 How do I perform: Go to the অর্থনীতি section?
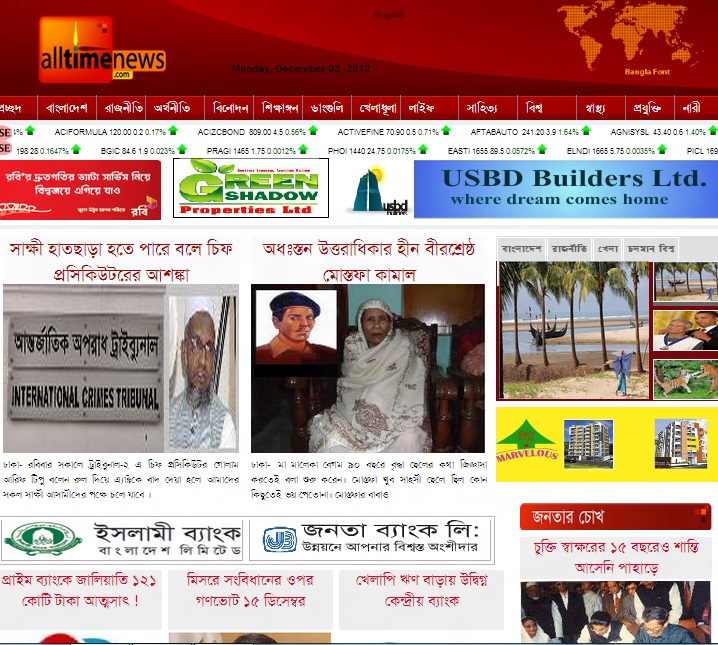(172, 108)
